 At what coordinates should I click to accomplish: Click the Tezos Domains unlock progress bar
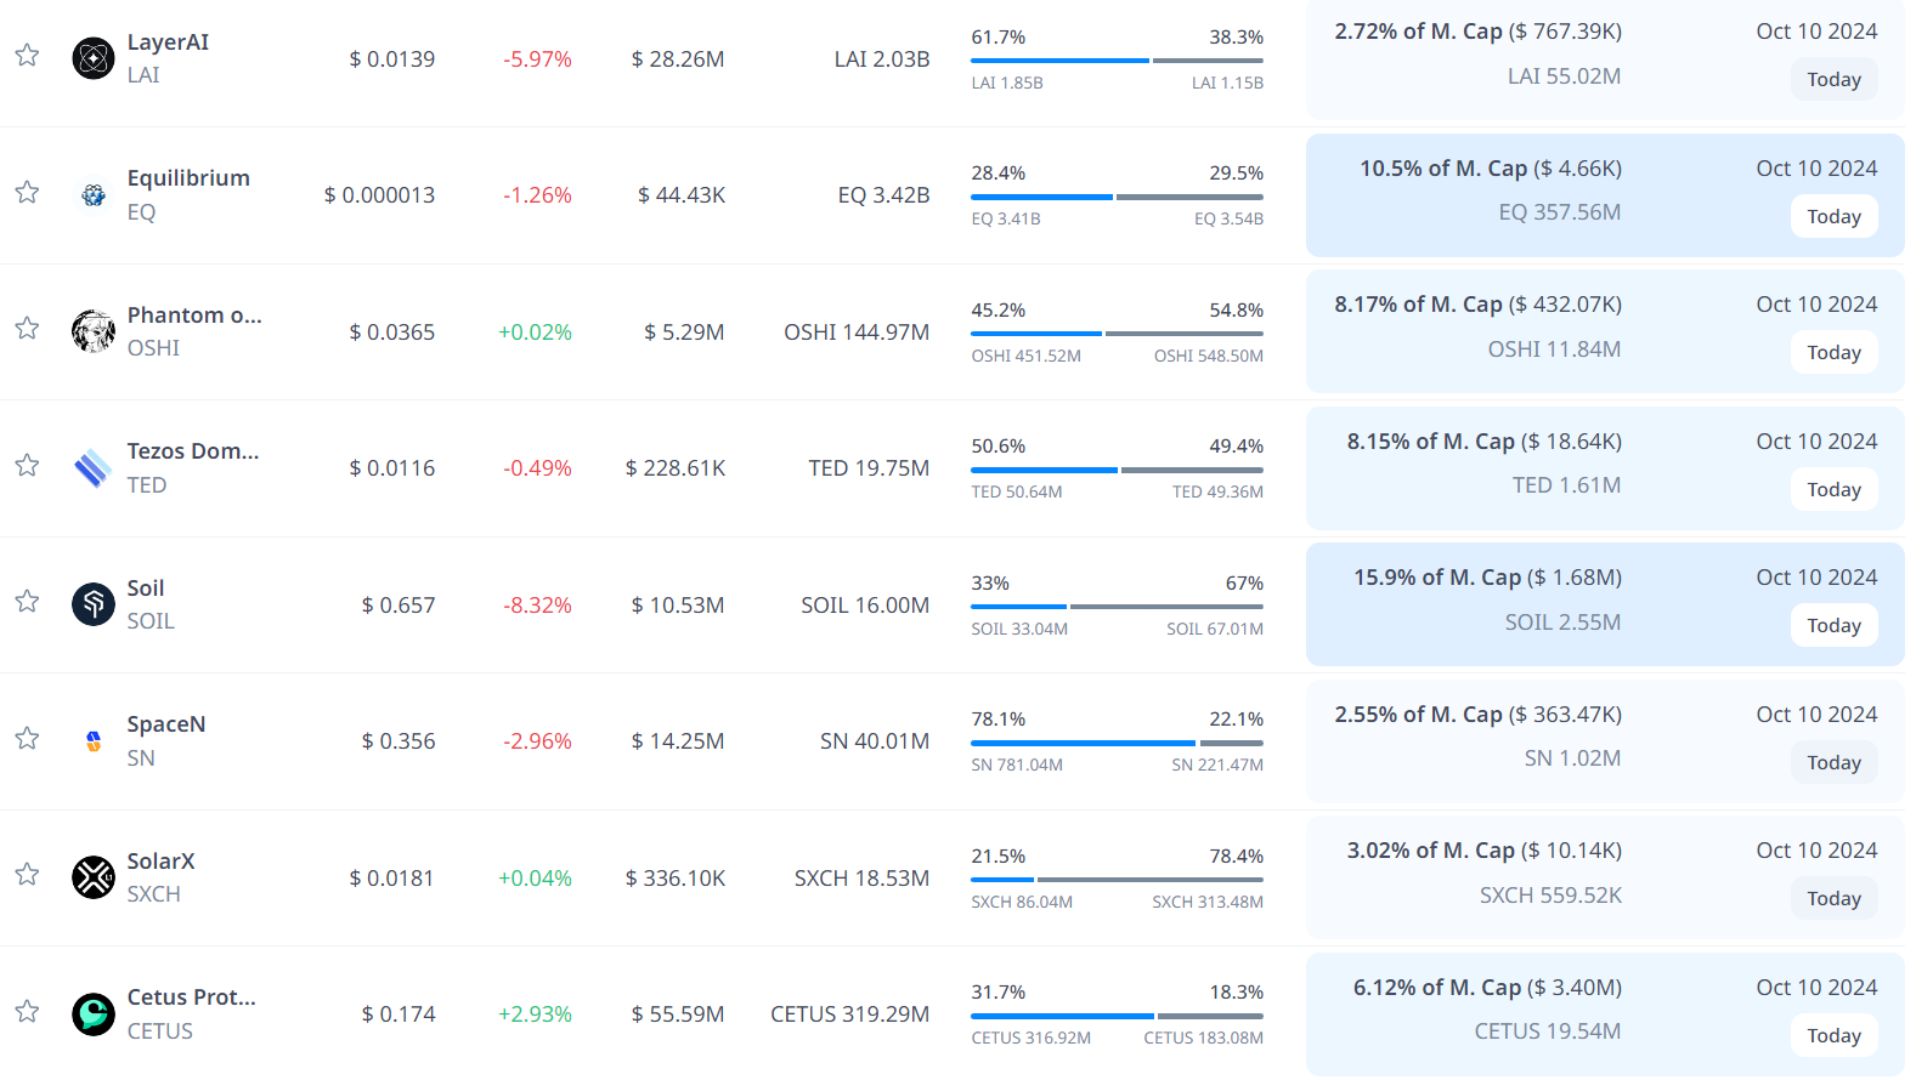[x=1116, y=470]
